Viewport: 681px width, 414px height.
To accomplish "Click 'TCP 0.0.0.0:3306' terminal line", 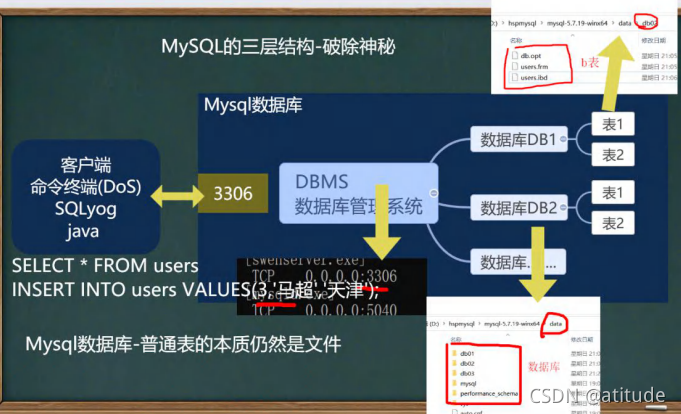I will pyautogui.click(x=324, y=276).
